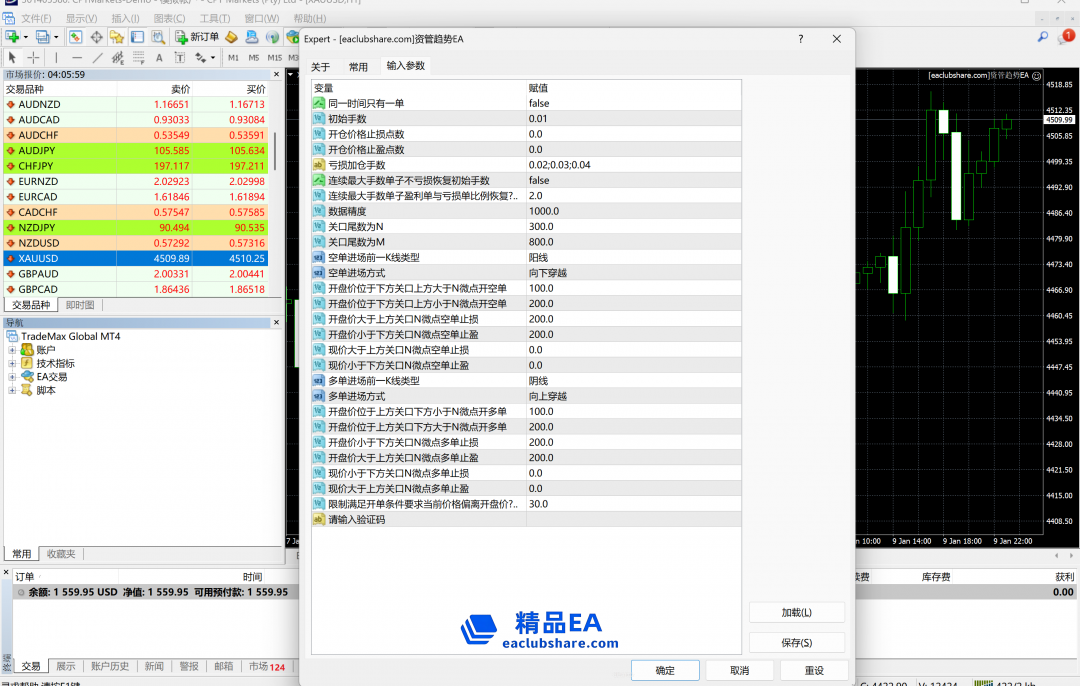This screenshot has width=1080, height=686.
Task: Click the 确定 button
Action: pos(664,670)
